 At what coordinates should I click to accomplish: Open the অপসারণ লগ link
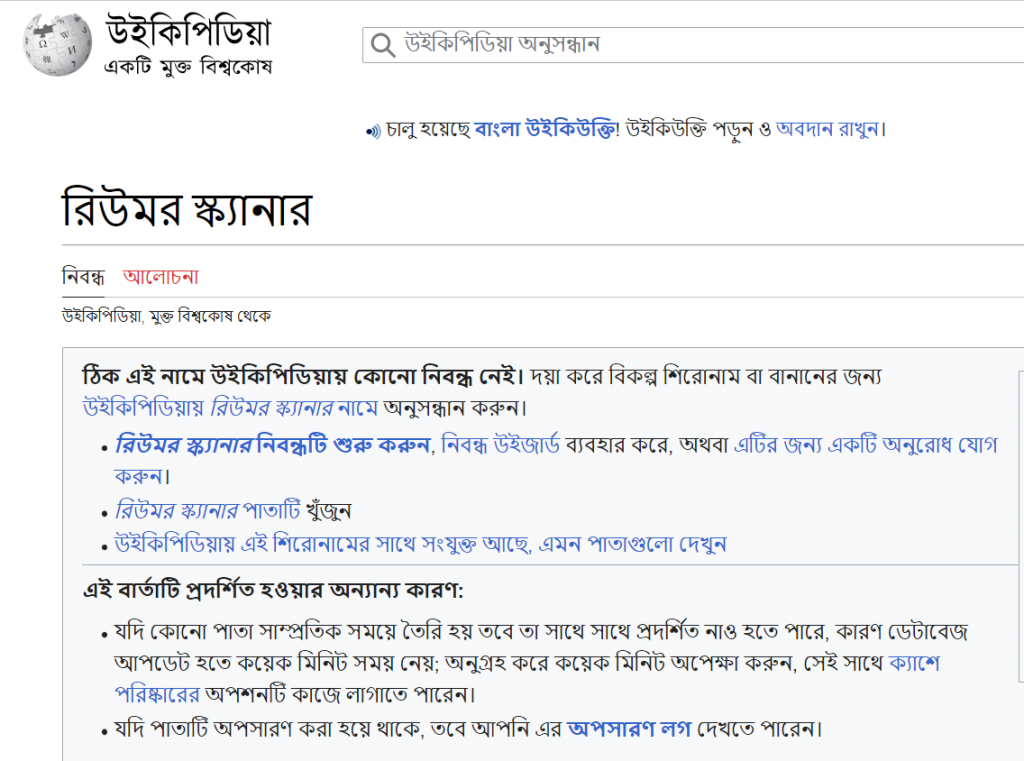coord(629,729)
